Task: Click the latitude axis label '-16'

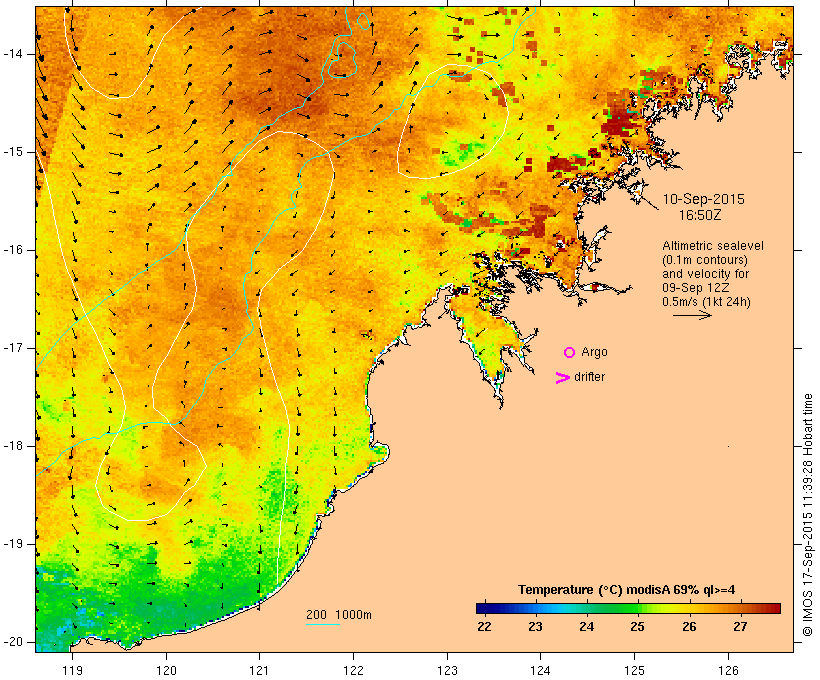Action: point(13,250)
